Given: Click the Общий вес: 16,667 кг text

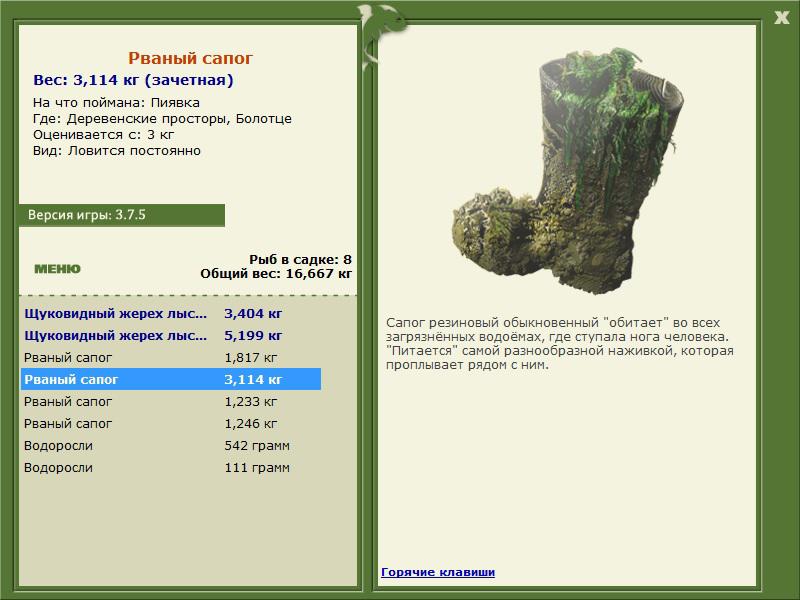Looking at the screenshot, I should click(276, 274).
